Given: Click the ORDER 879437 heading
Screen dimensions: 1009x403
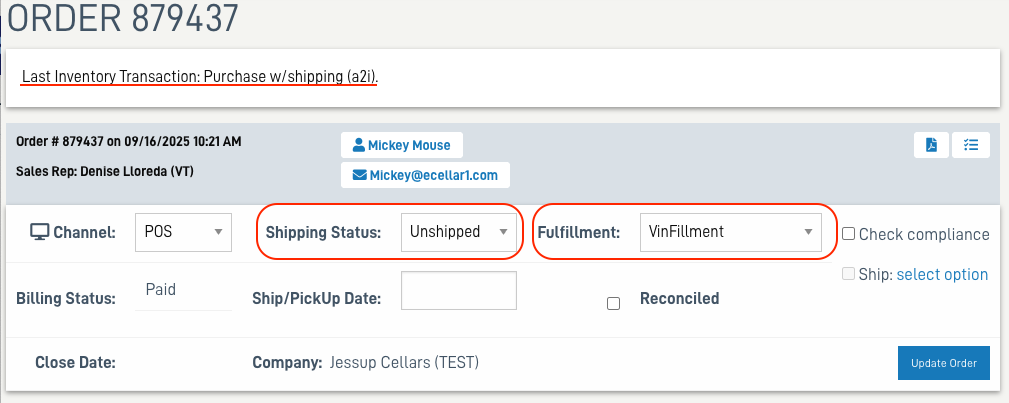Looking at the screenshot, I should click(x=124, y=18).
